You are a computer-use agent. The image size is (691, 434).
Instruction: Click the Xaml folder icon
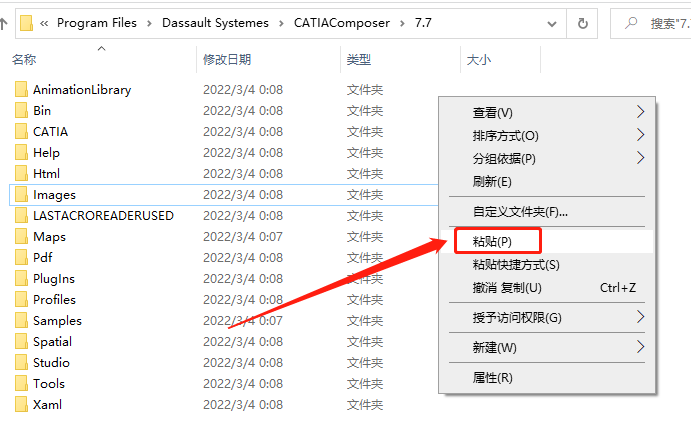[x=21, y=404]
